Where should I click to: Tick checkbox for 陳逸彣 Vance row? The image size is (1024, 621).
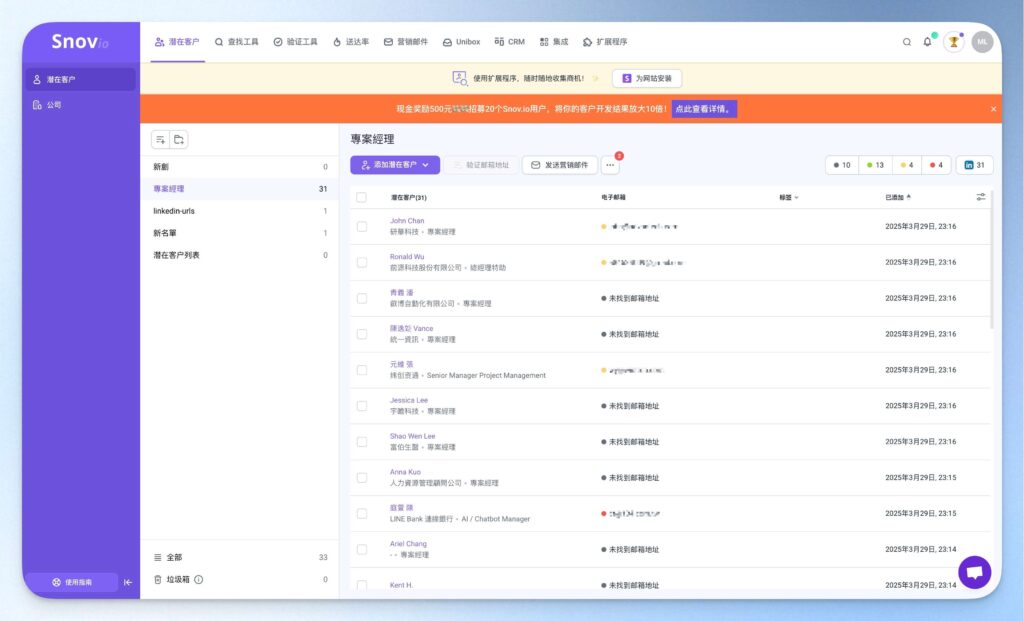point(362,334)
